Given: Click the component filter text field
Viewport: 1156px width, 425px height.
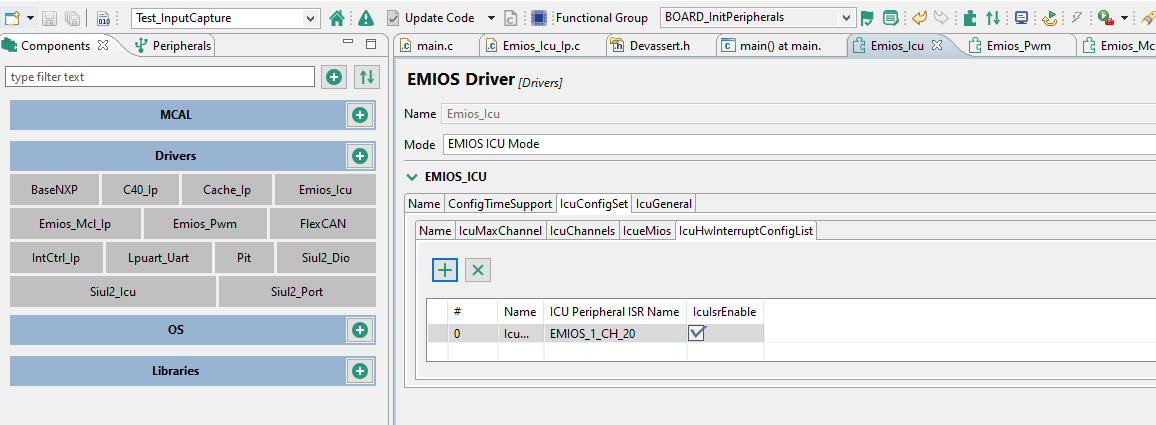Looking at the screenshot, I should point(160,77).
